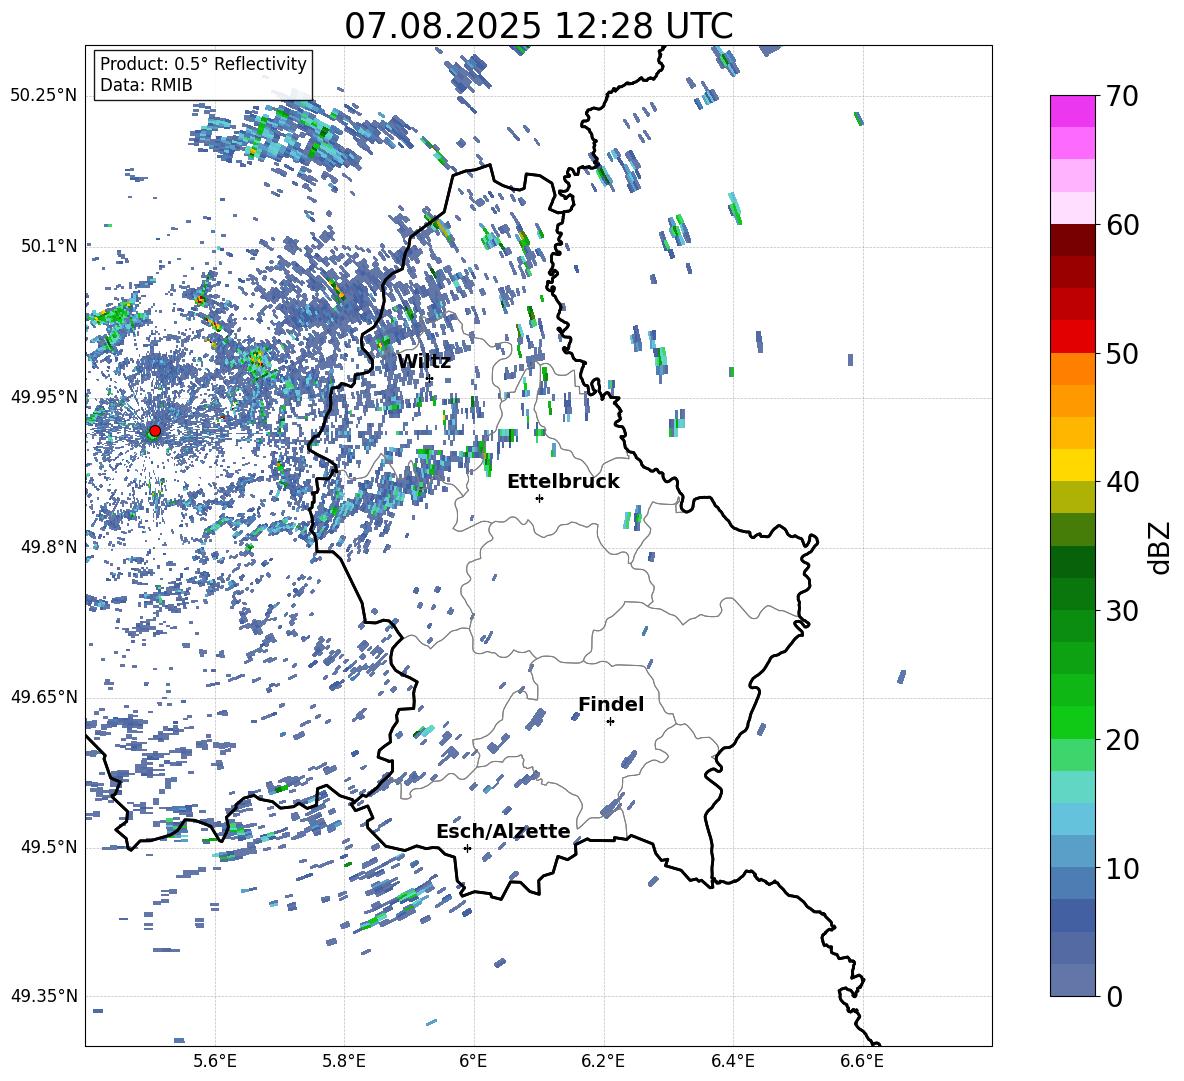1184x1081 pixels.
Task: Click the 0 value on the colorbar
Action: pos(1114,996)
